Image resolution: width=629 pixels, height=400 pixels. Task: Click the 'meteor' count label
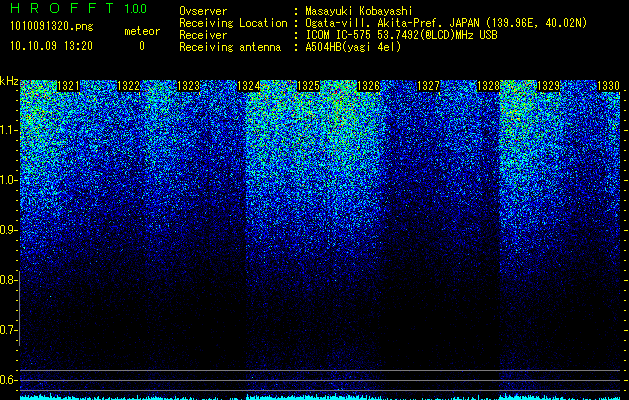(x=142, y=31)
